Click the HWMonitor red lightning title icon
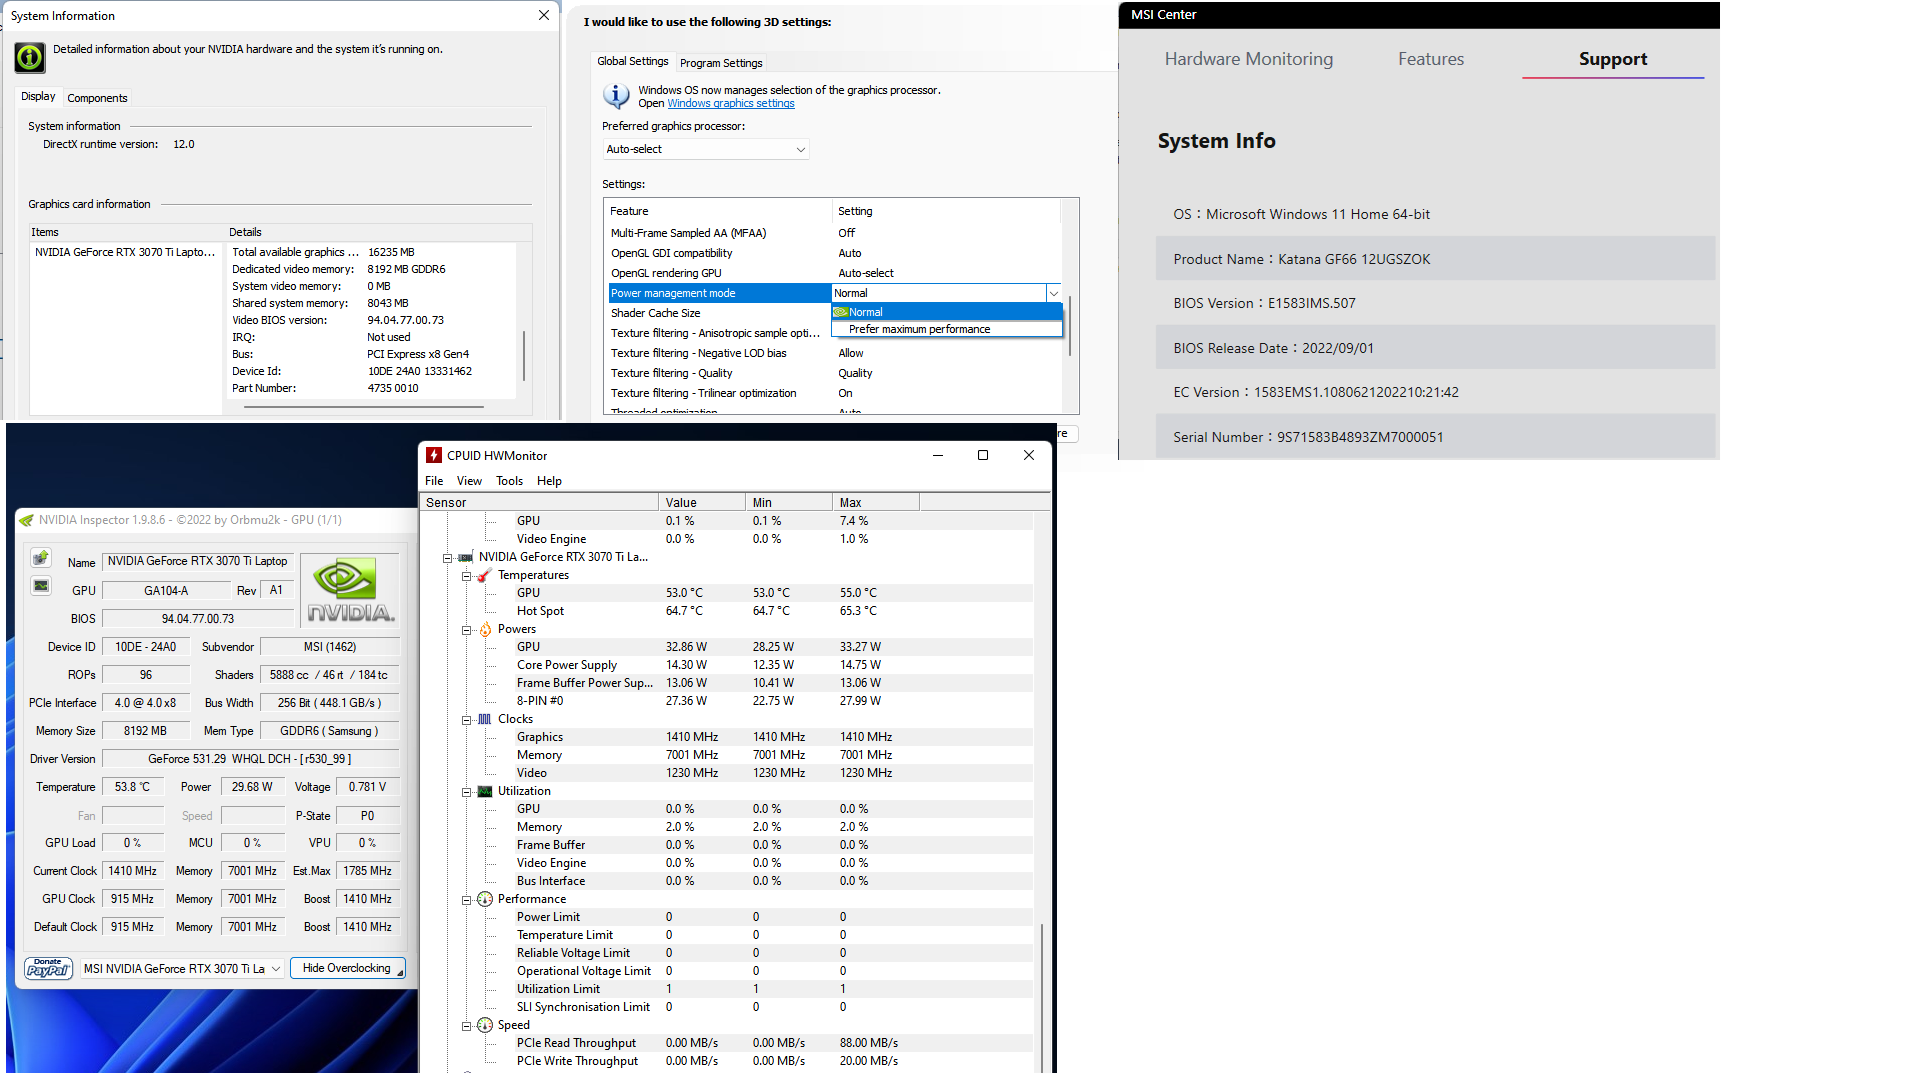 click(x=434, y=455)
